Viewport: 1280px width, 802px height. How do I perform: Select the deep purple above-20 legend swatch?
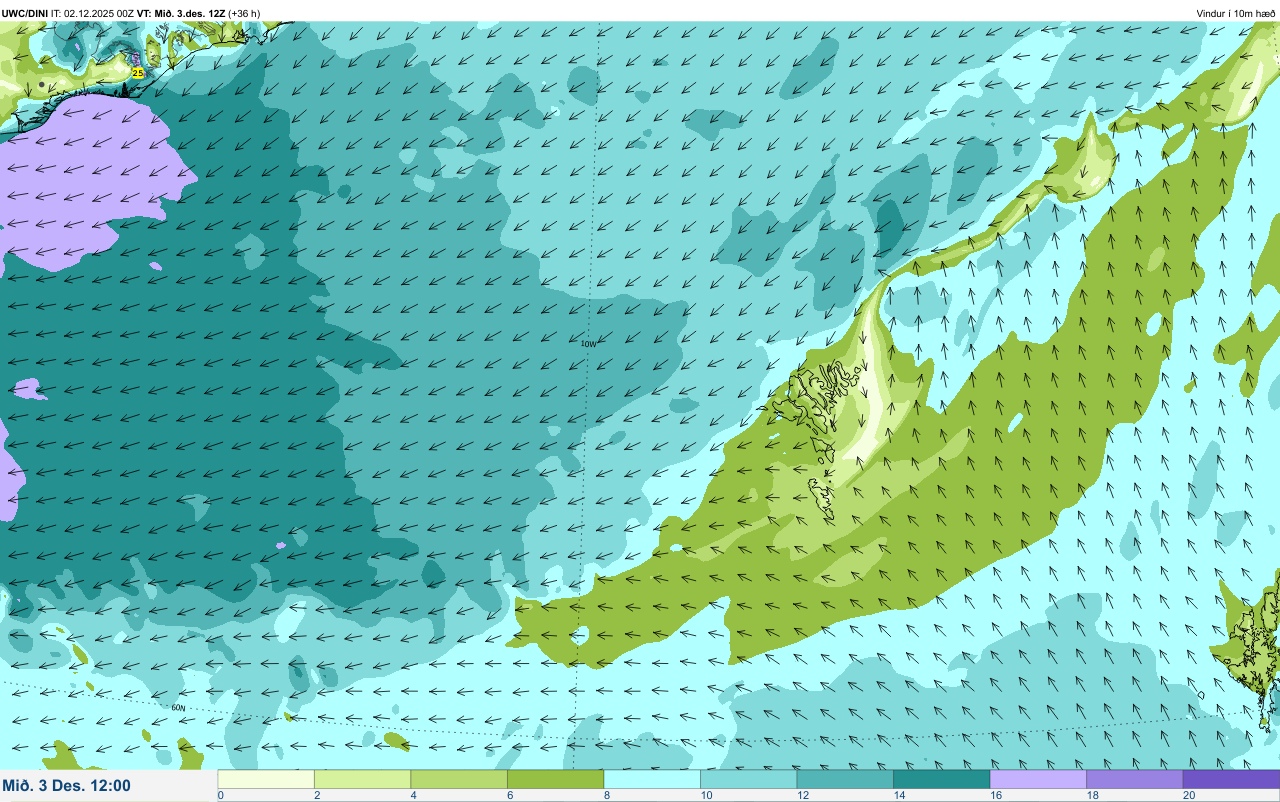pos(1231,779)
